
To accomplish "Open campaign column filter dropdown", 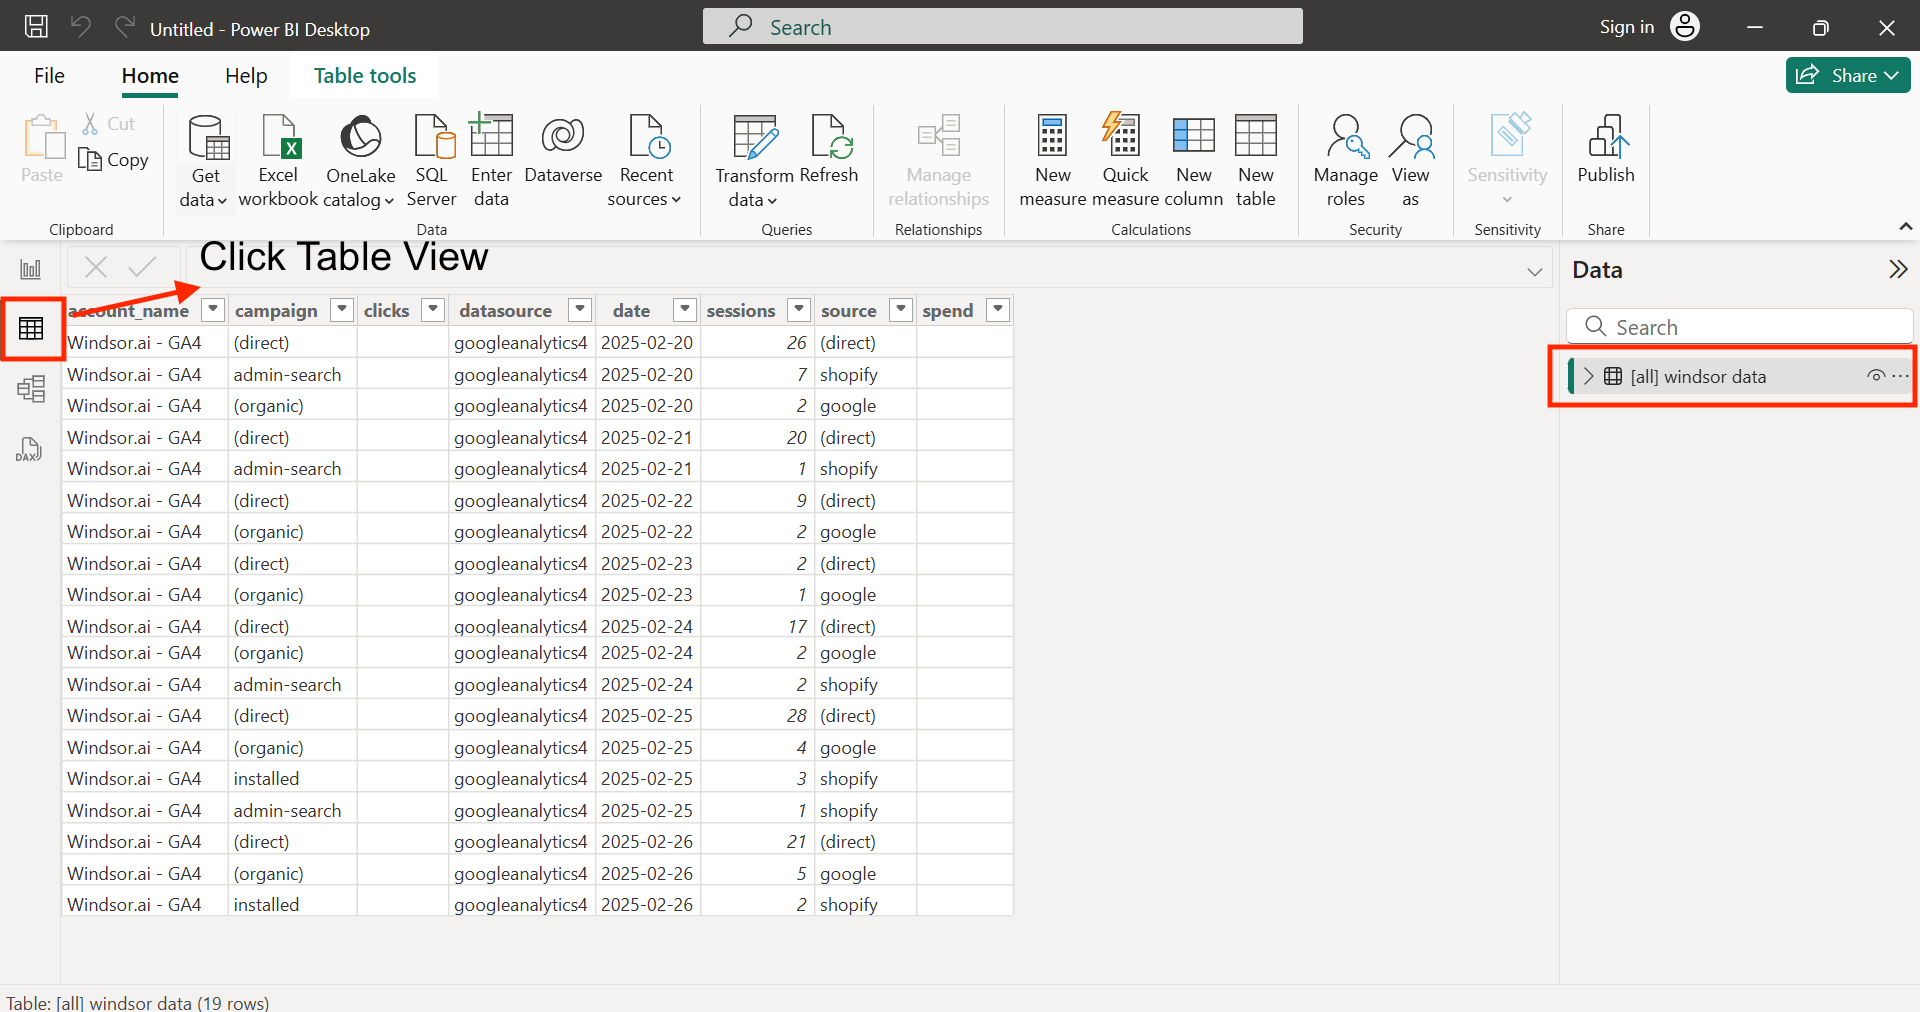I will (342, 310).
